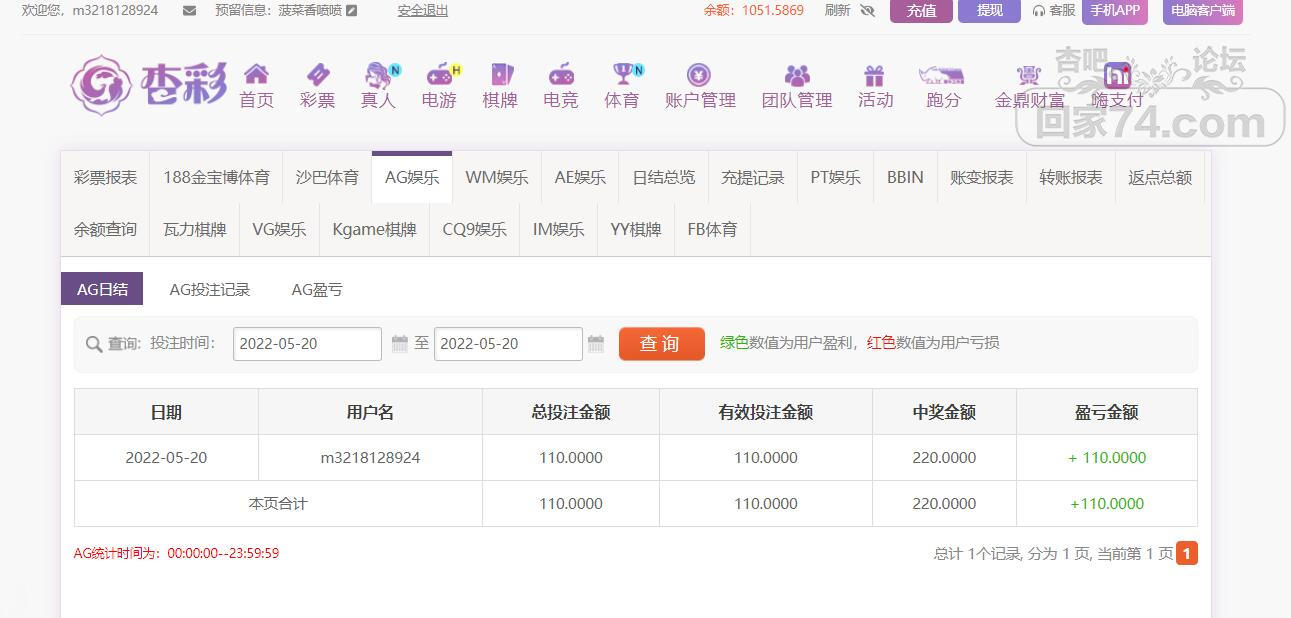Viewport: 1291px width, 618px height.
Task: Edit reserved info pencil icon
Action: tap(351, 11)
